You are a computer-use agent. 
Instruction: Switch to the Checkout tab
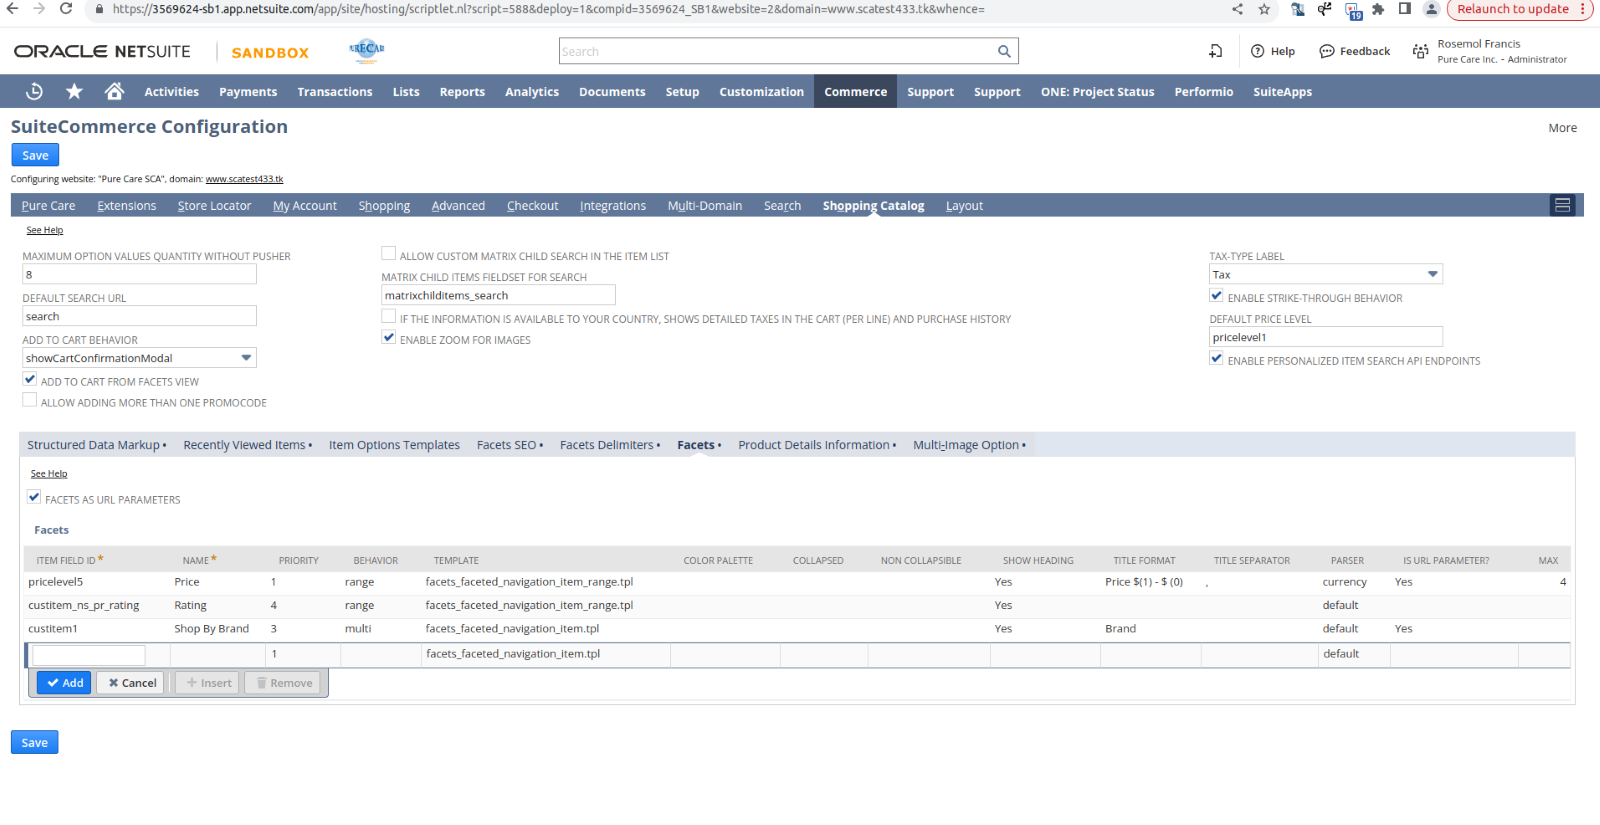(x=532, y=206)
